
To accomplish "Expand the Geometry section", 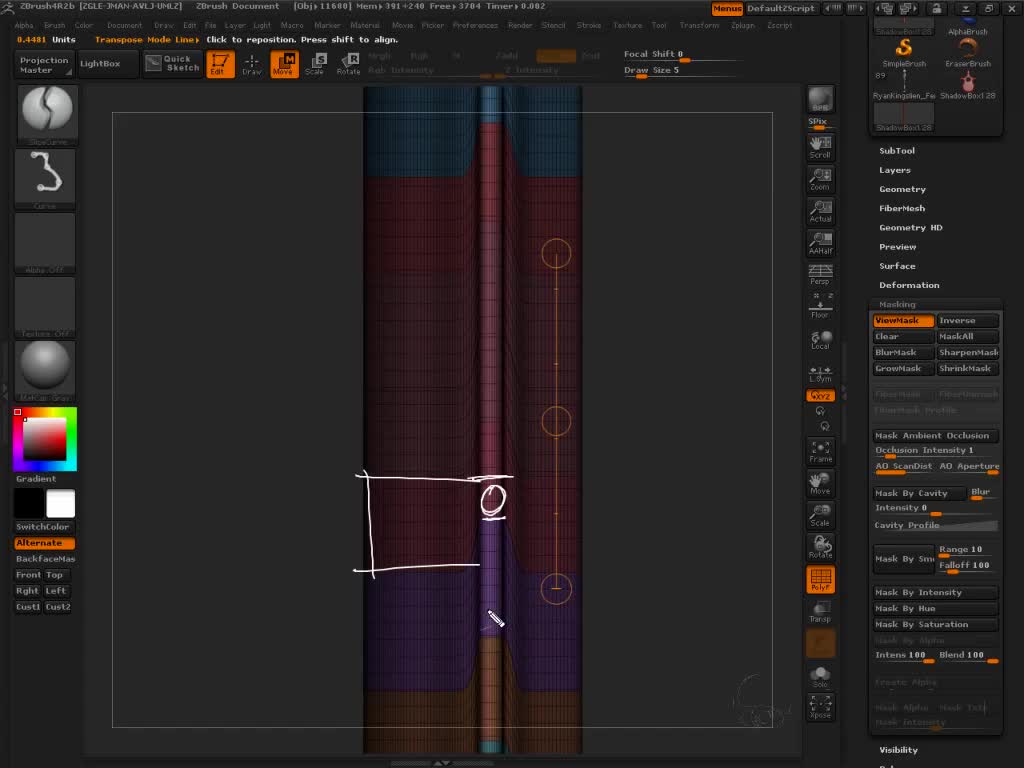I will [902, 189].
